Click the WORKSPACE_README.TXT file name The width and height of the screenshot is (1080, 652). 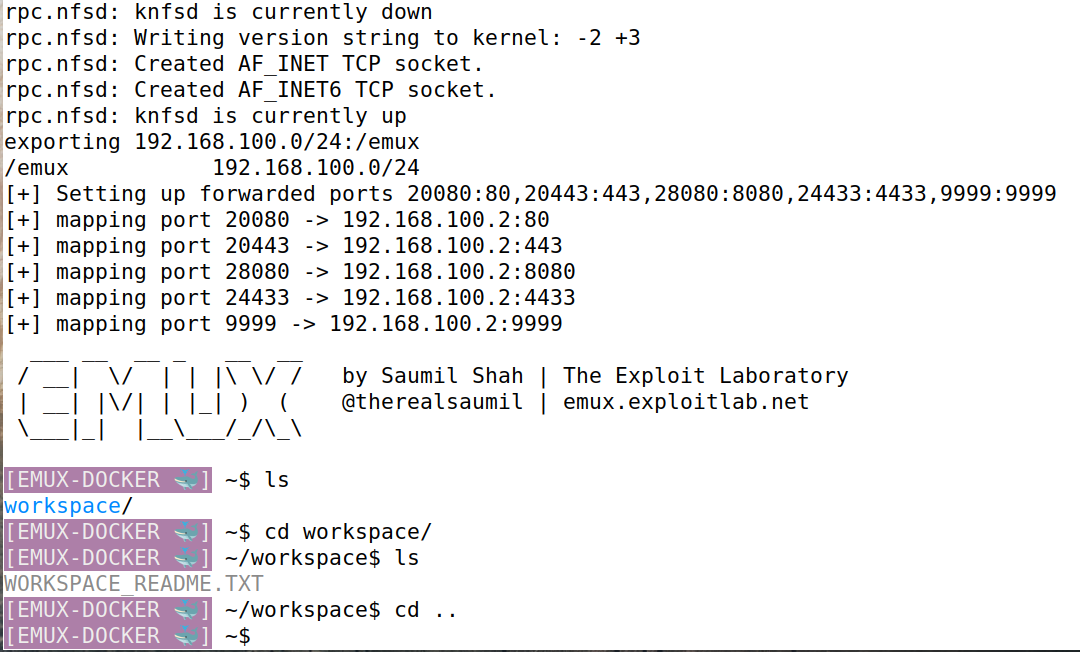click(134, 584)
